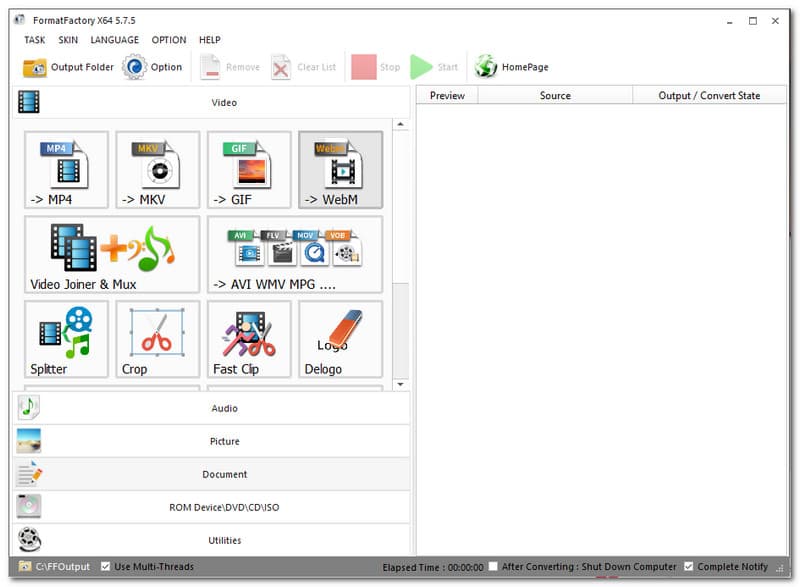Click the FormatFactory title bar app icon
The width and height of the screenshot is (800, 587).
pos(19,20)
